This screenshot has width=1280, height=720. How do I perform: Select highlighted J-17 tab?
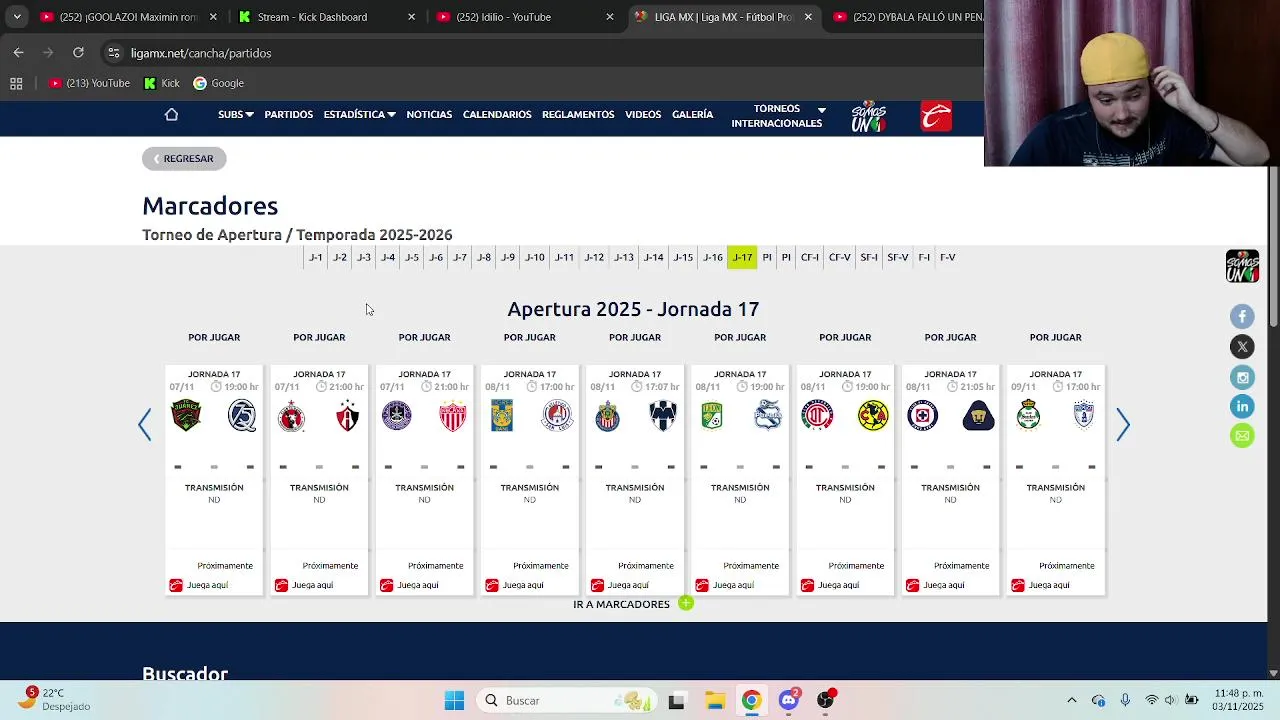(x=742, y=257)
